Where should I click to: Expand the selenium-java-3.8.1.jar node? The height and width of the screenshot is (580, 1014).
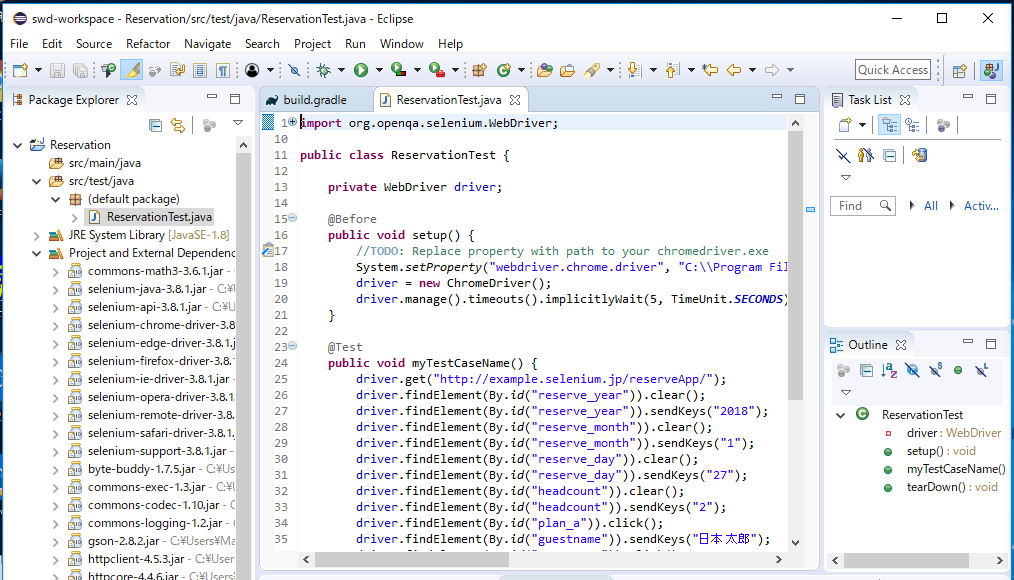click(x=56, y=290)
